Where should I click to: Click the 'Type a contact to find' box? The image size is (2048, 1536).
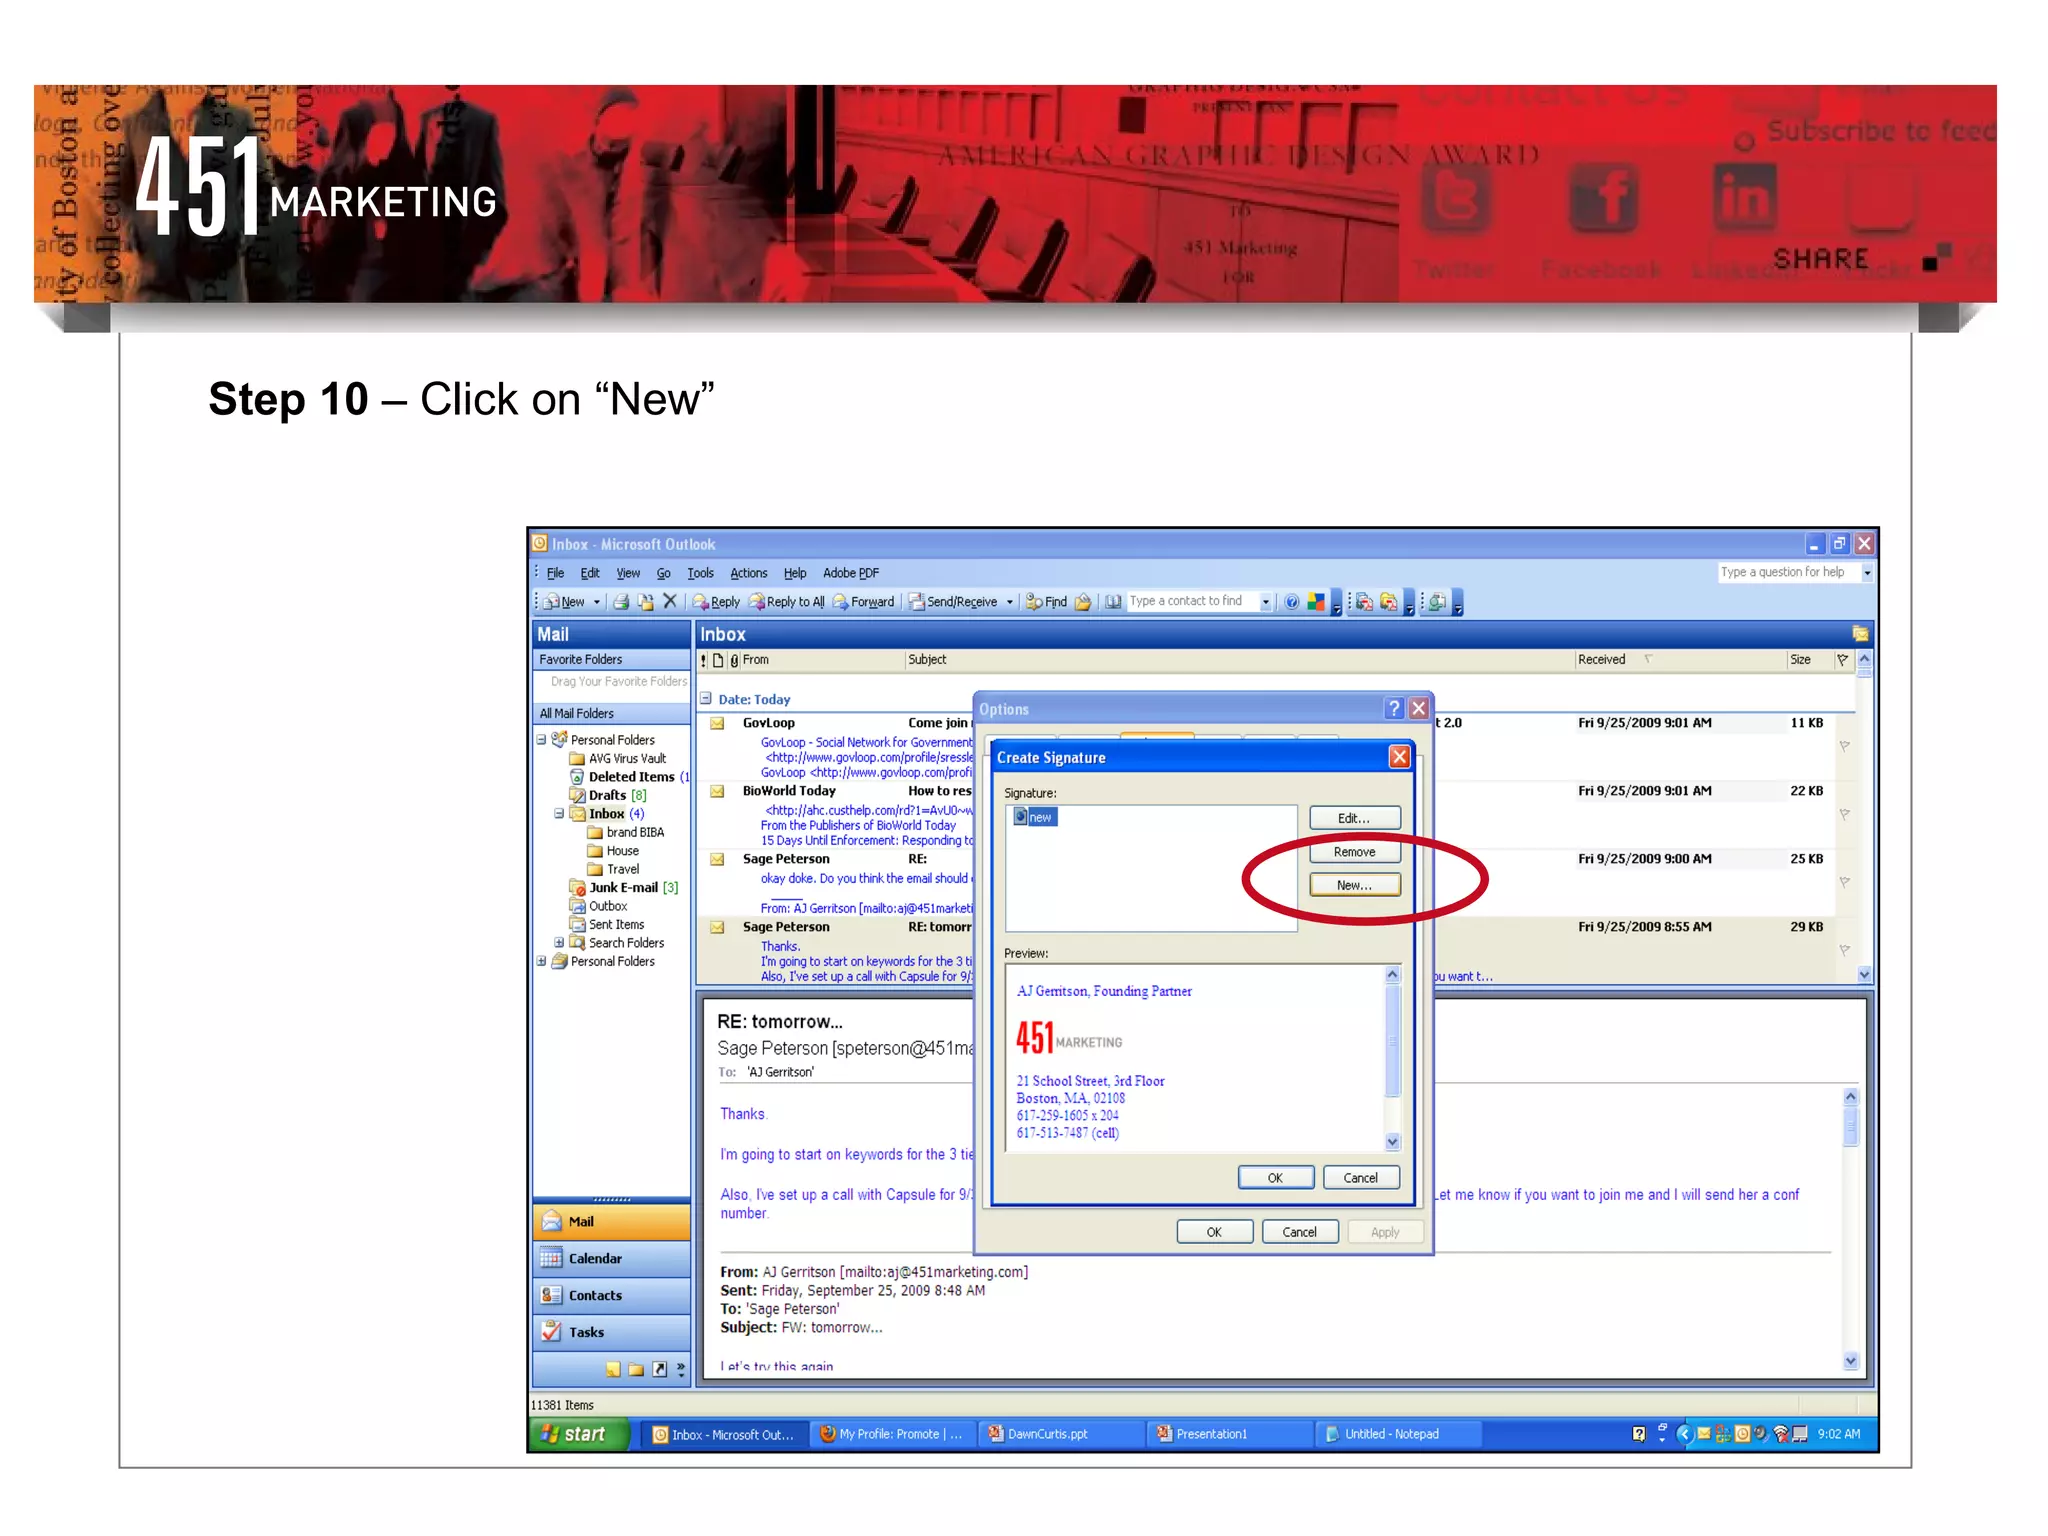(1192, 601)
